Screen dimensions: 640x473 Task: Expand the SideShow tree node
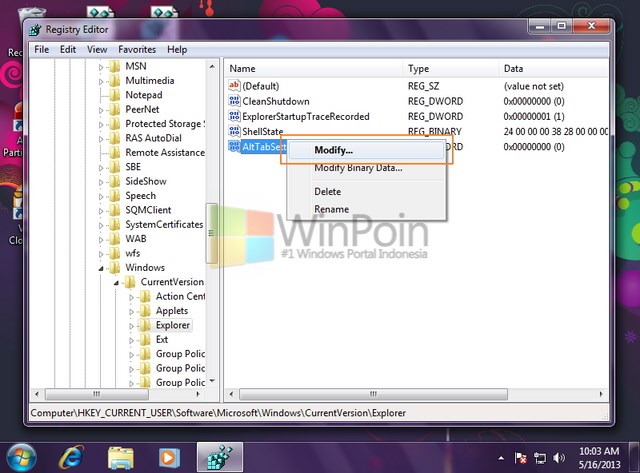pyautogui.click(x=101, y=182)
